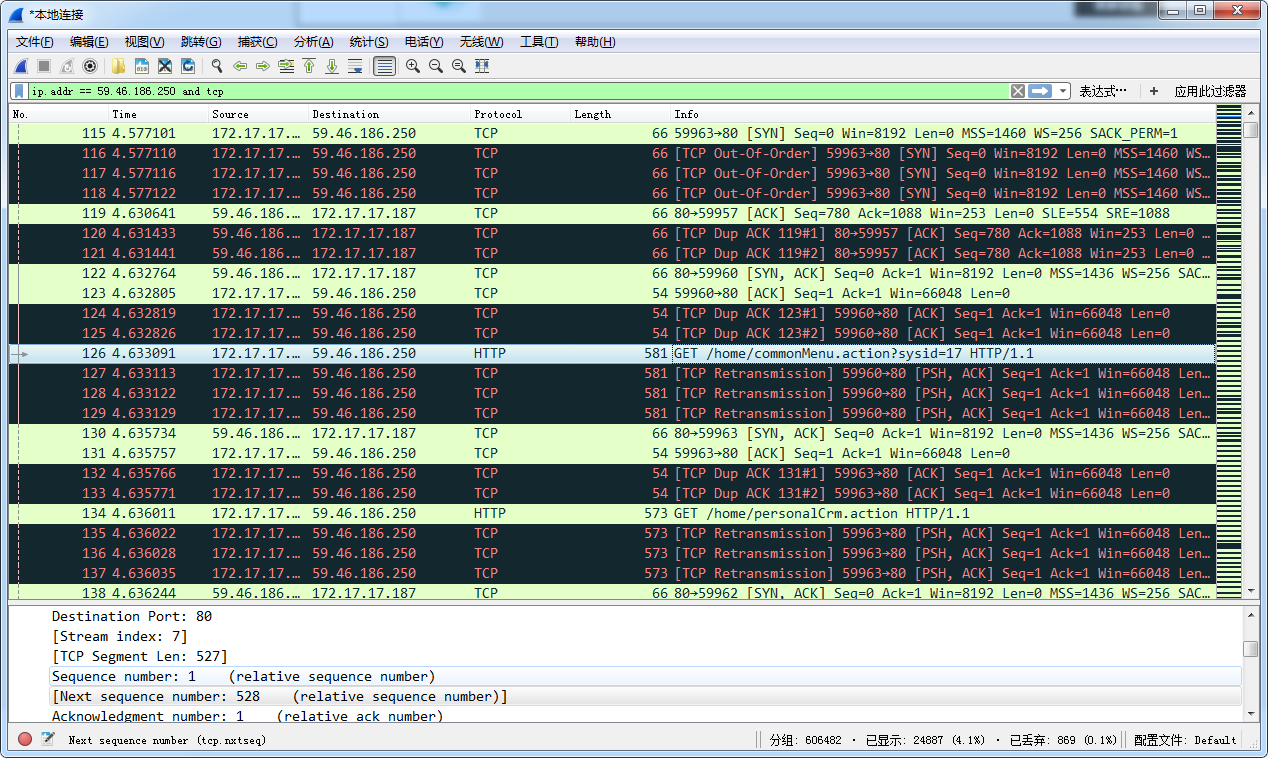Click the 表达式 expression button
The image size is (1268, 758).
pos(1103,91)
